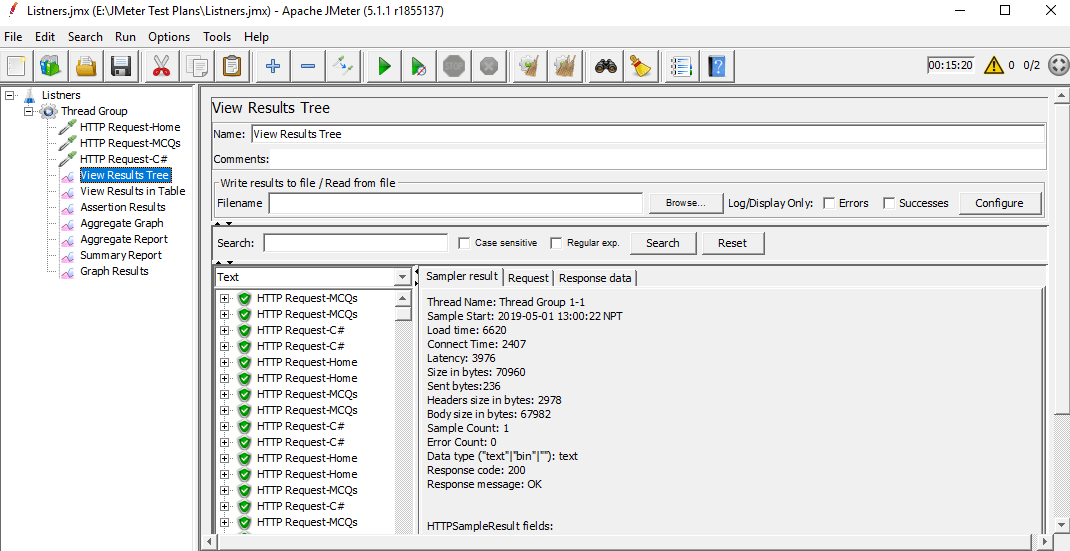
Task: Click the remote engine status icon
Action: click(x=1057, y=66)
